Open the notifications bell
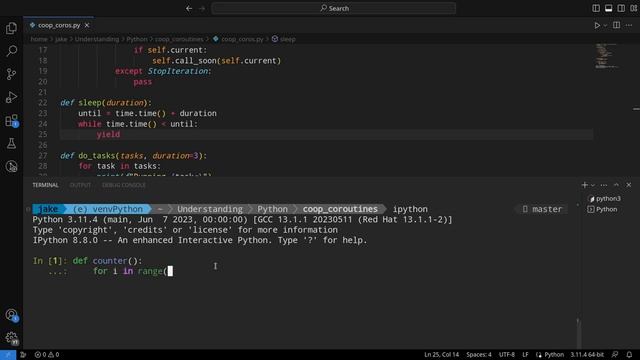 [x=629, y=355]
